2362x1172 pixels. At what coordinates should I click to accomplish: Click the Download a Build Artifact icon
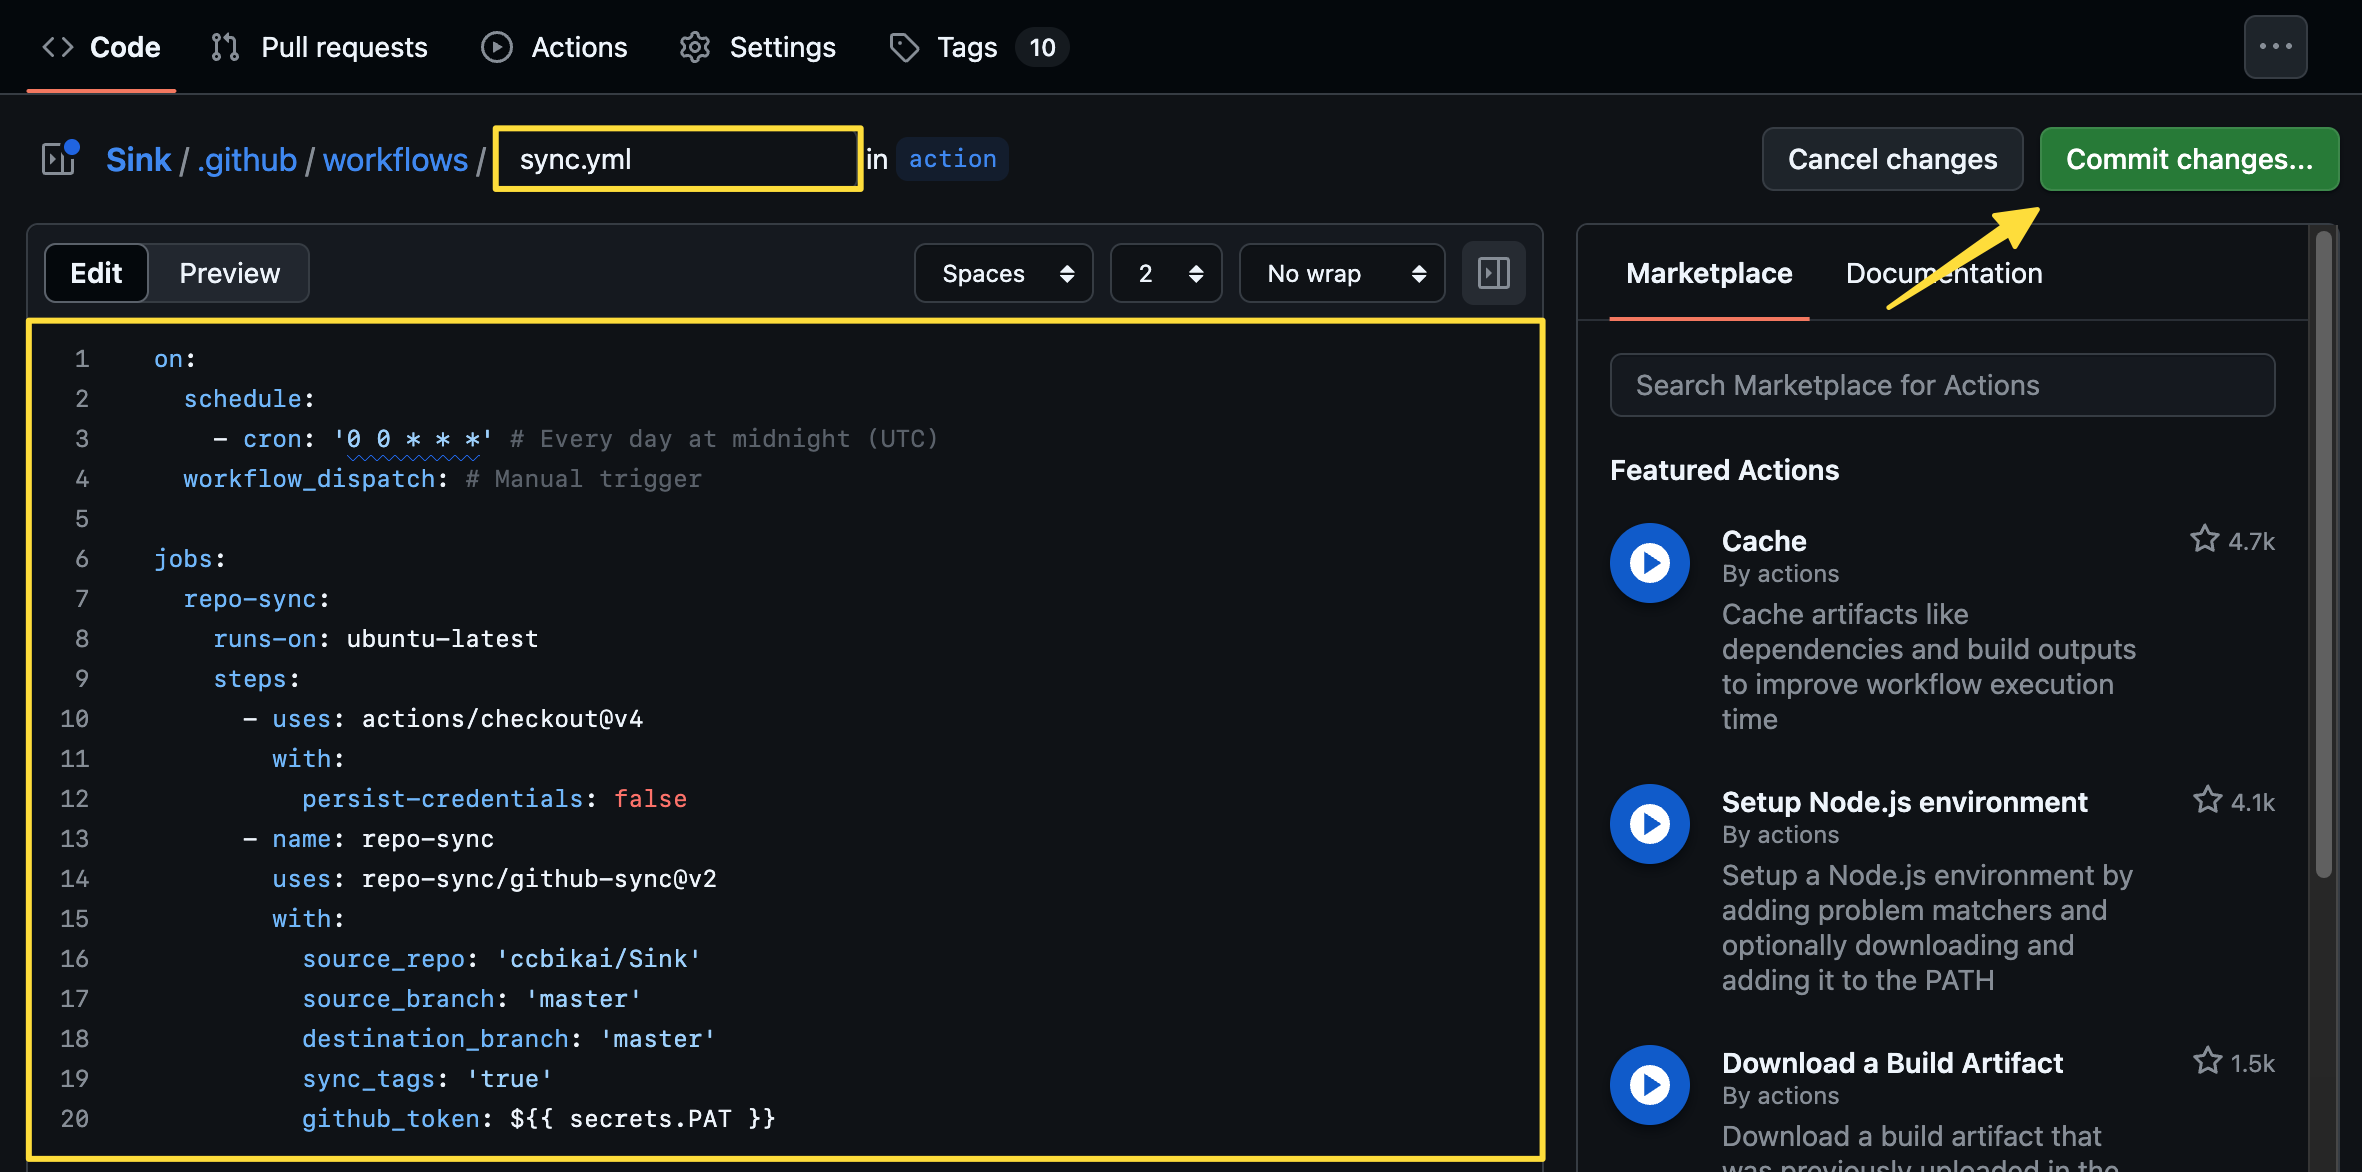coord(1649,1085)
